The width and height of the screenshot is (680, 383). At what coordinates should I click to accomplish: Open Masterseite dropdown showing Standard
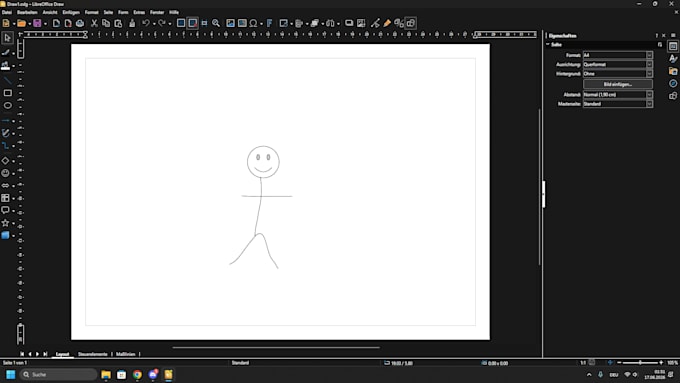[x=618, y=104]
